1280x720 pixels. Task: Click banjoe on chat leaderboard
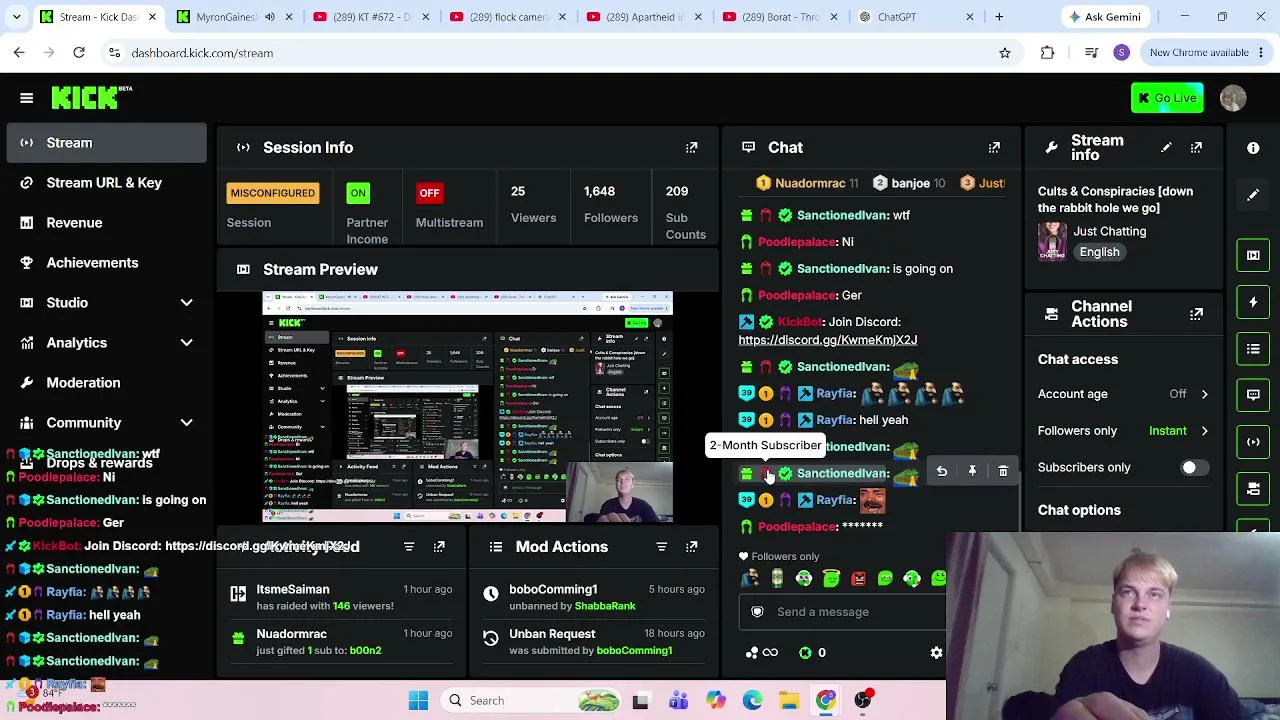click(x=910, y=184)
